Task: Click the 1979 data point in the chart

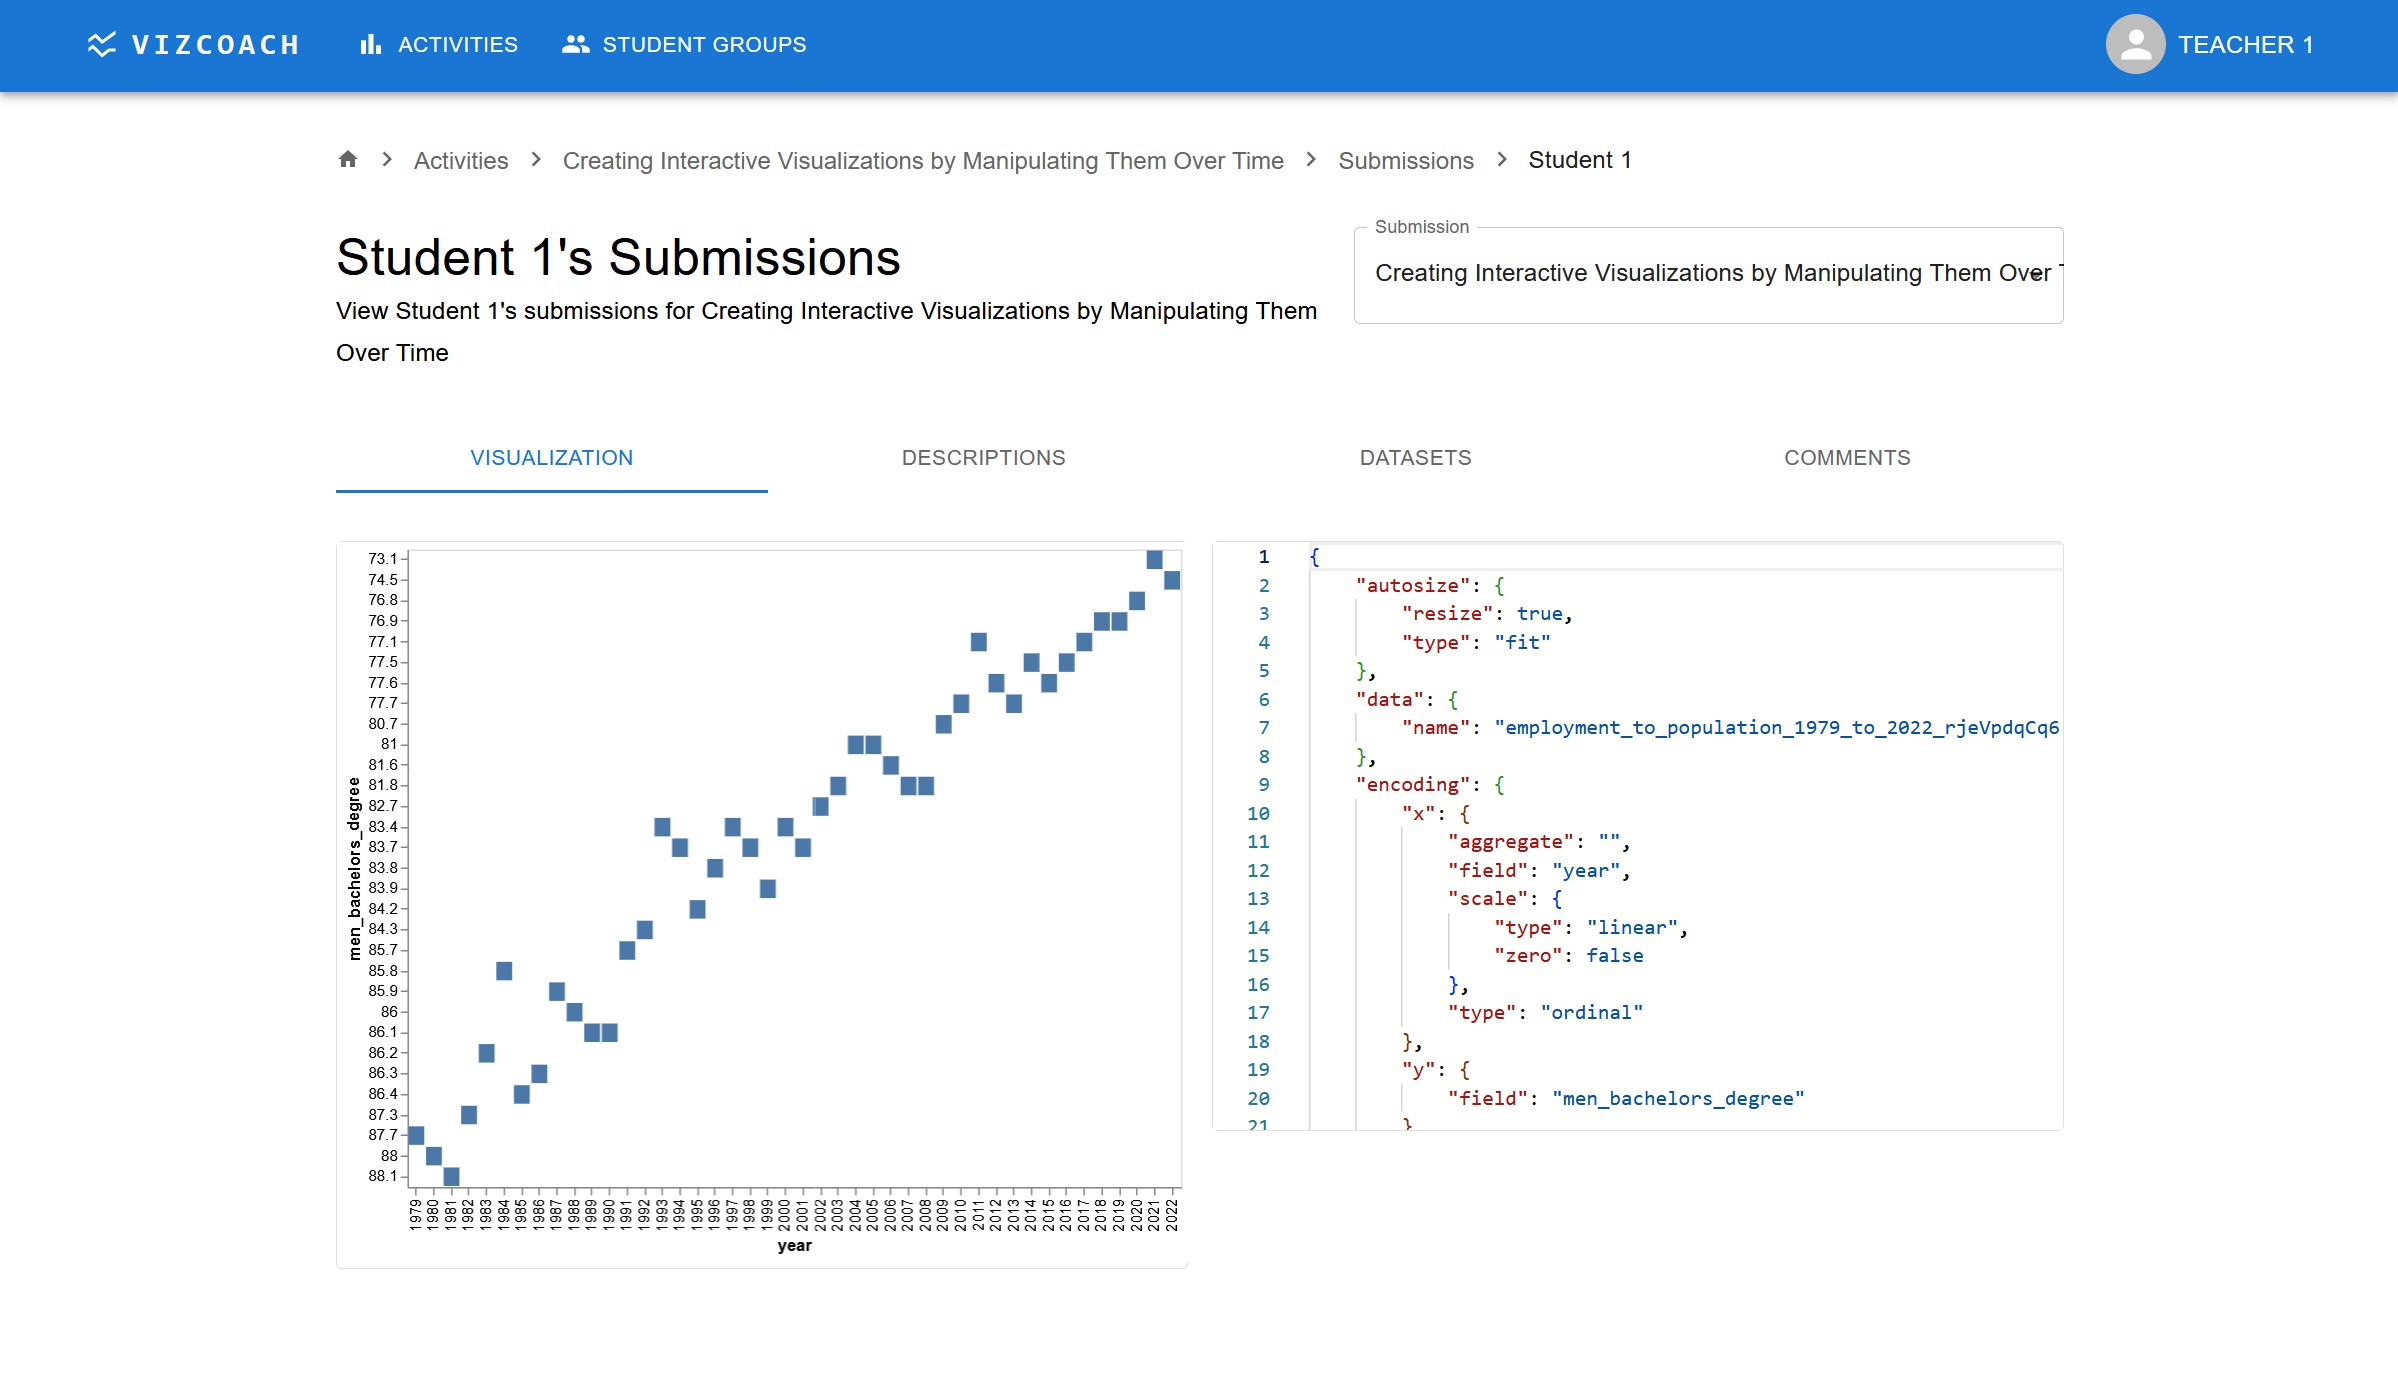Action: pos(416,1135)
